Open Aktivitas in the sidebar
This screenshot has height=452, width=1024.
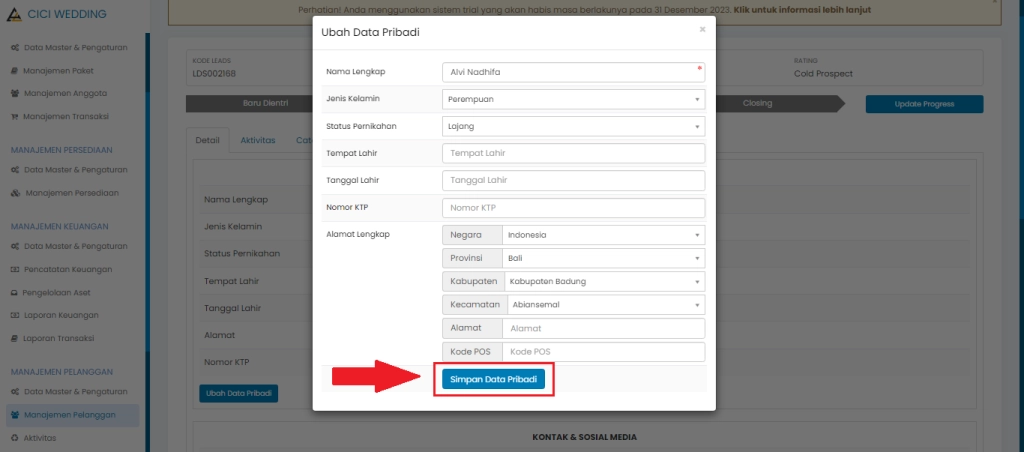tap(40, 437)
